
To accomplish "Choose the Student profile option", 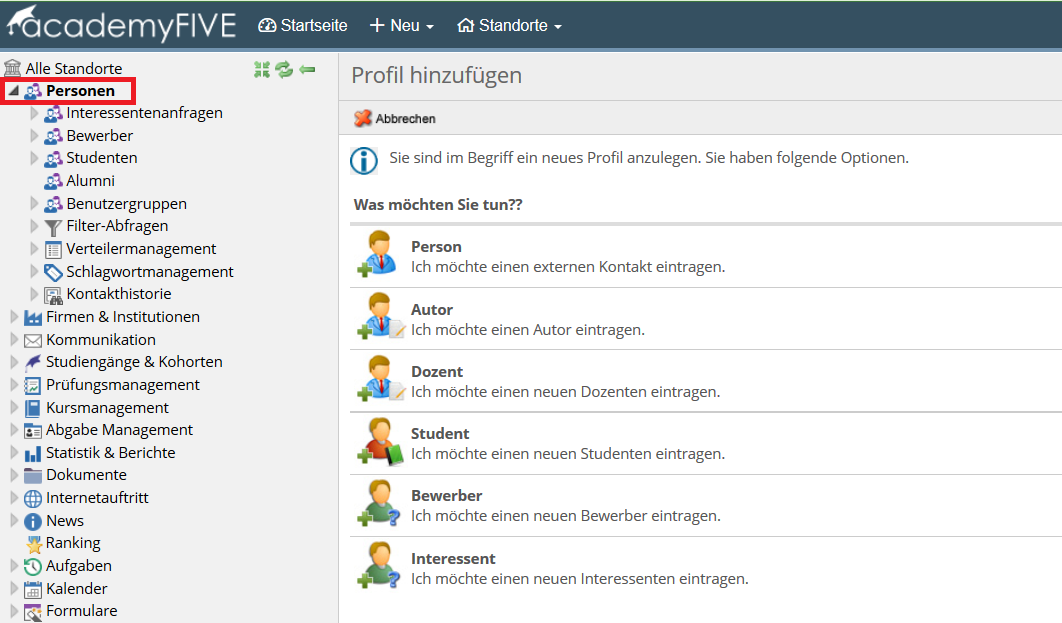I will (x=706, y=443).
